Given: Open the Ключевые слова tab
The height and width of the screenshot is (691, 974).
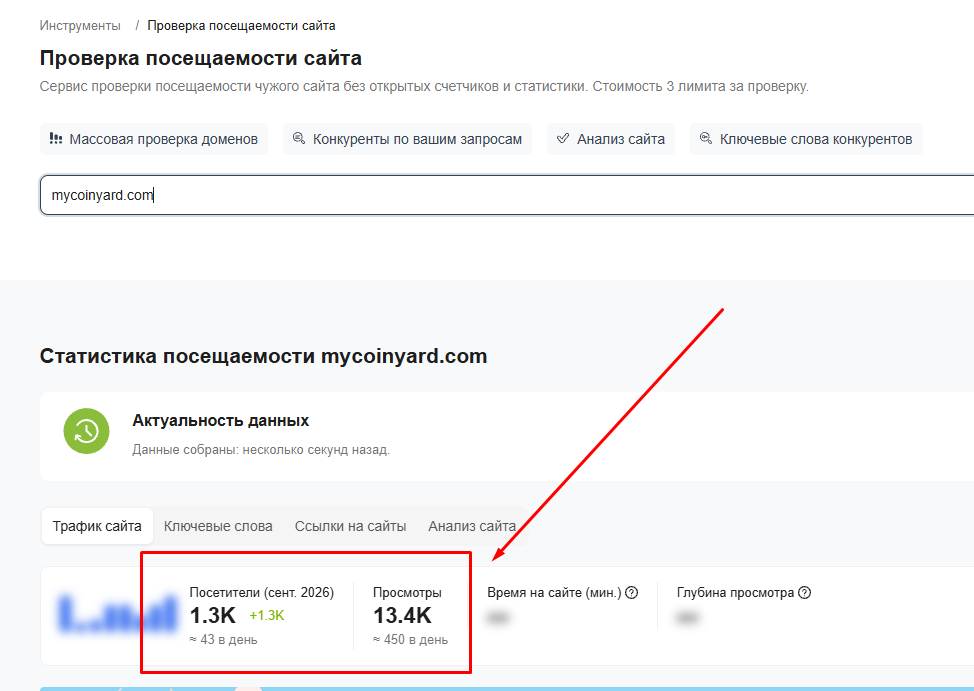Looking at the screenshot, I should click(x=218, y=526).
